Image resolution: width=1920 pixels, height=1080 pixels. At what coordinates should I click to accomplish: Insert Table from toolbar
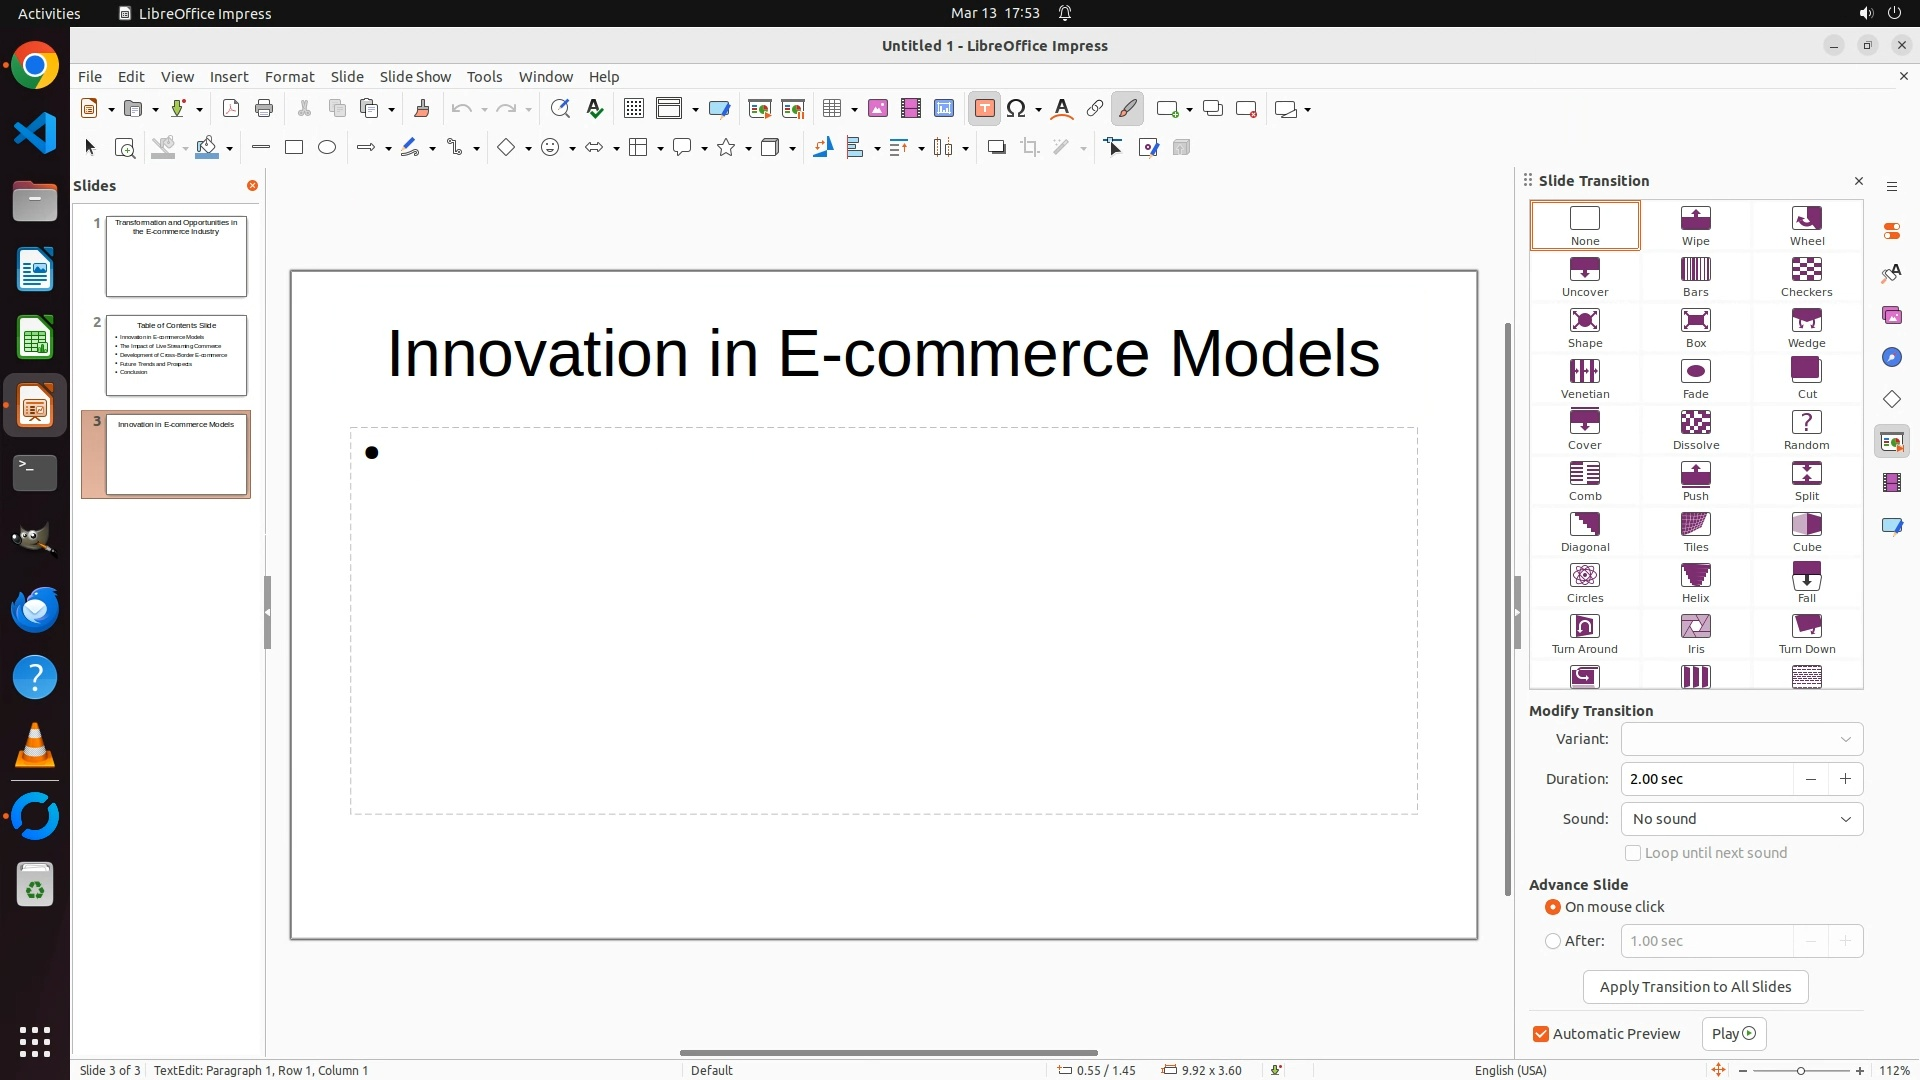[831, 109]
